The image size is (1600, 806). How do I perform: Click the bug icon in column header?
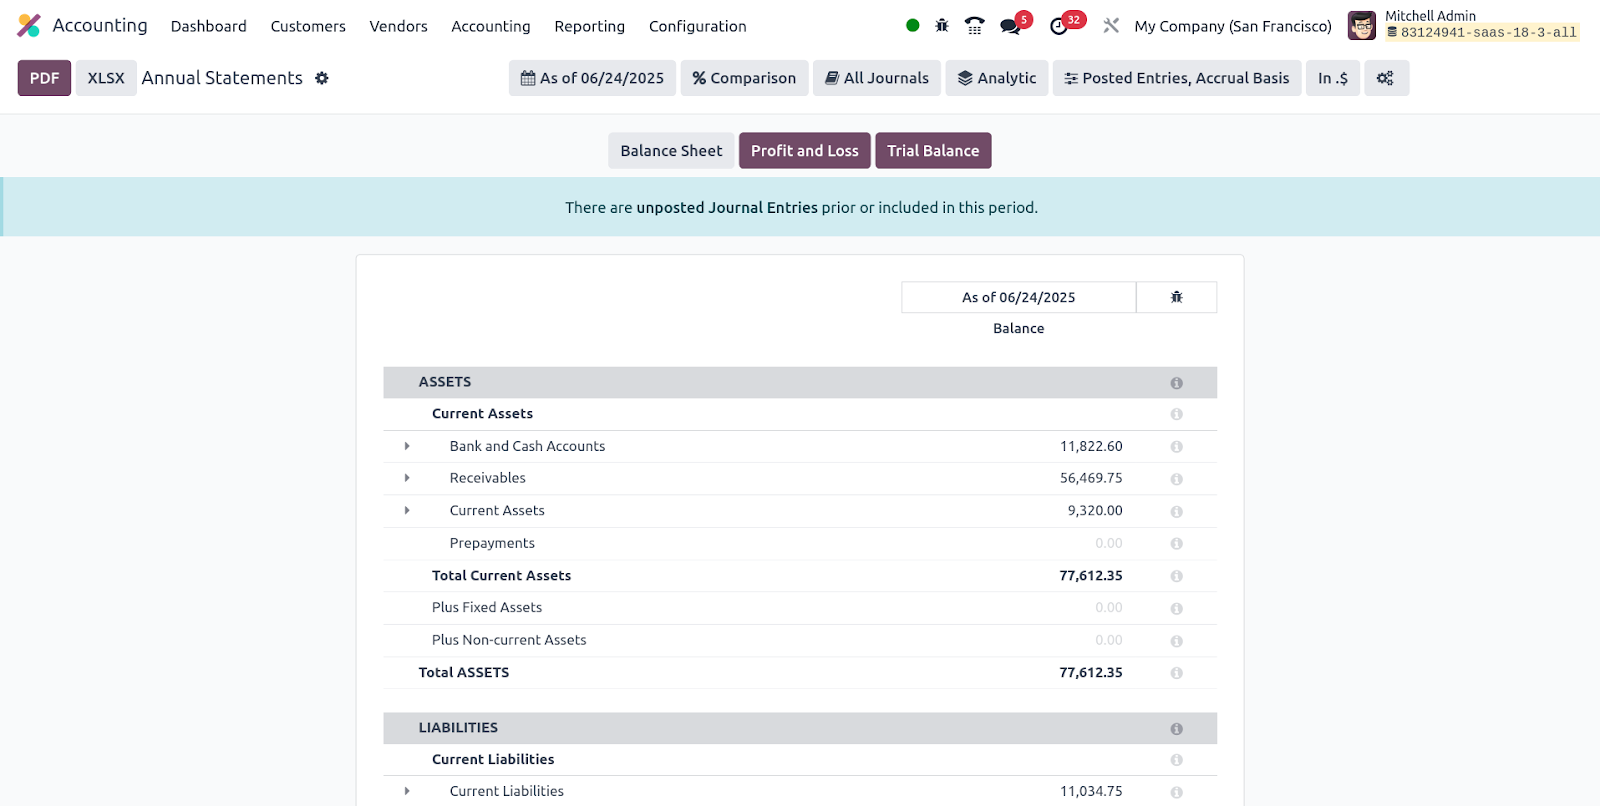click(1177, 297)
